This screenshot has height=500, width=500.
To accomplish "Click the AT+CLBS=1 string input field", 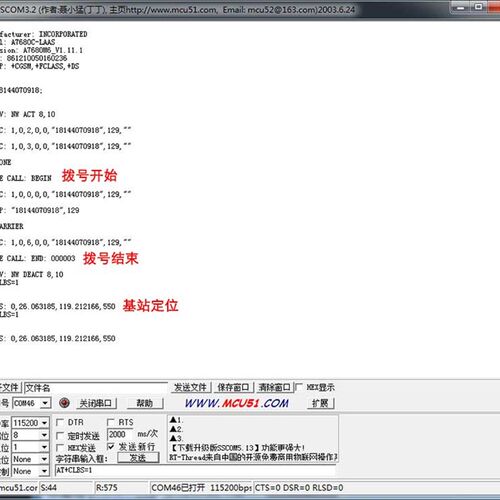I will tap(195, 470).
